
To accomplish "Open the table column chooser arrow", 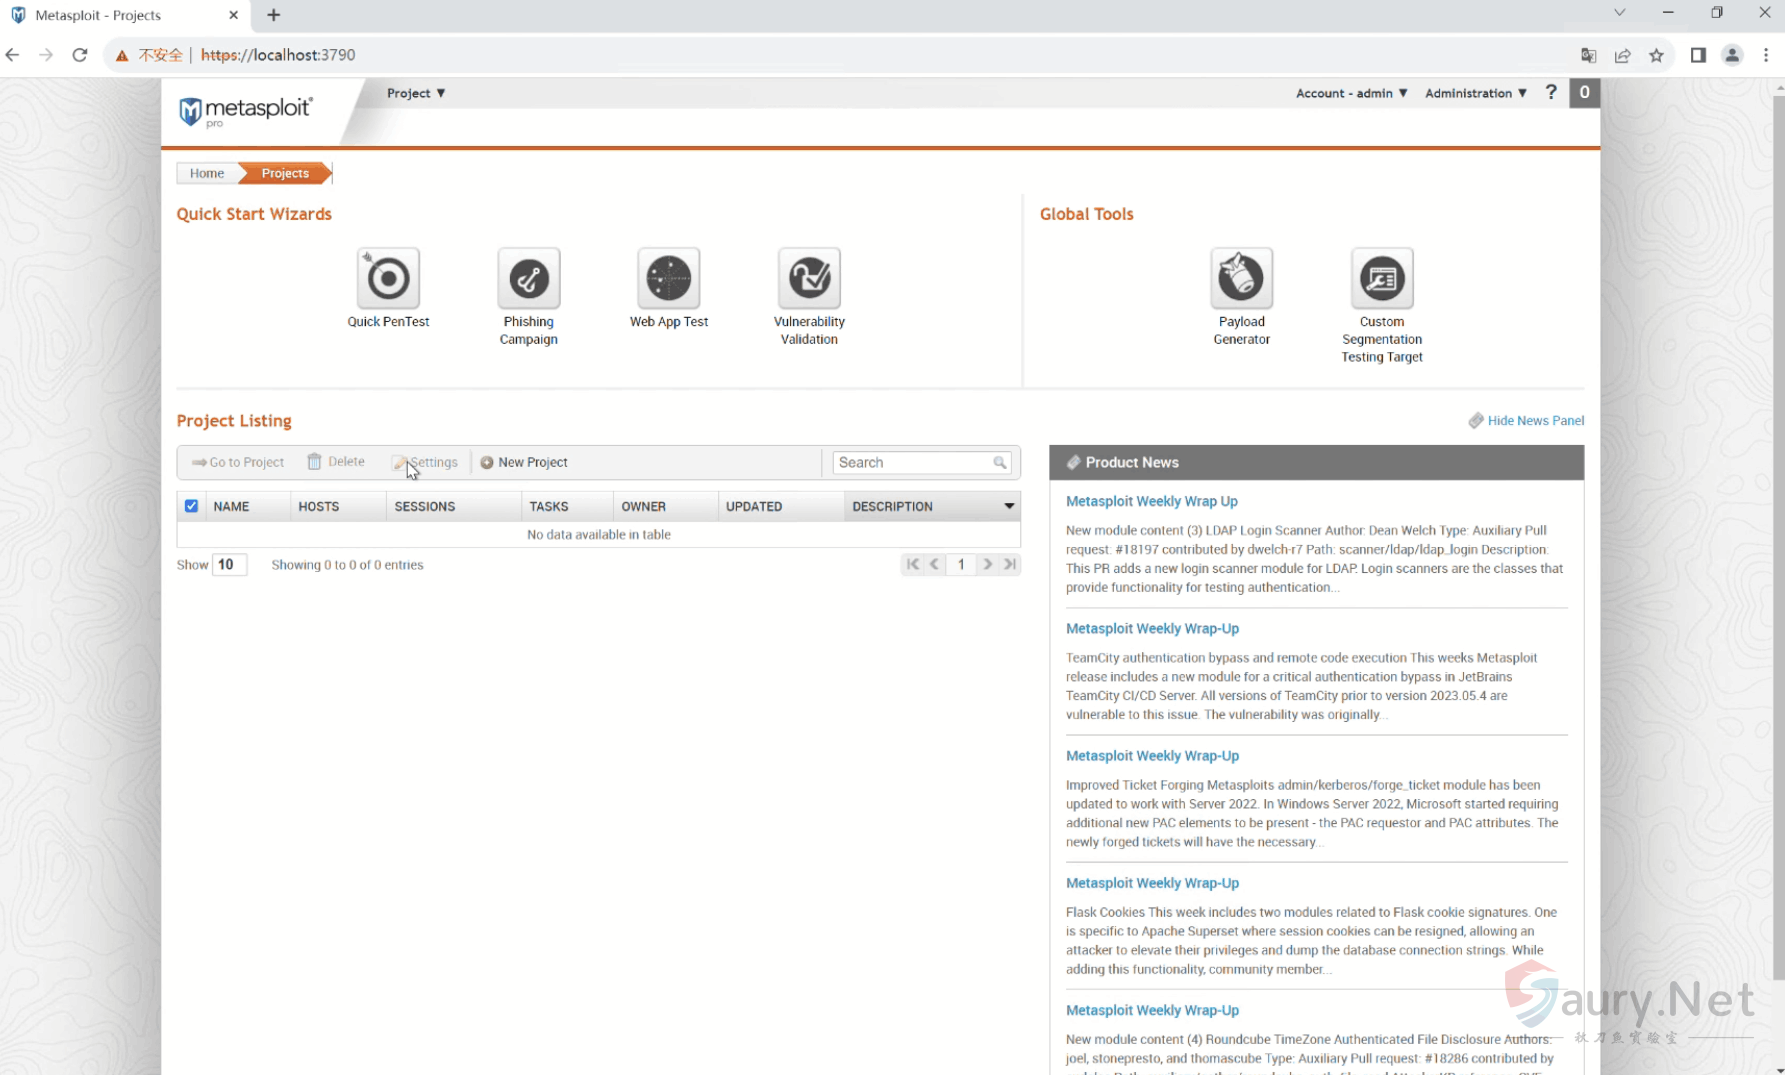I will [1008, 506].
